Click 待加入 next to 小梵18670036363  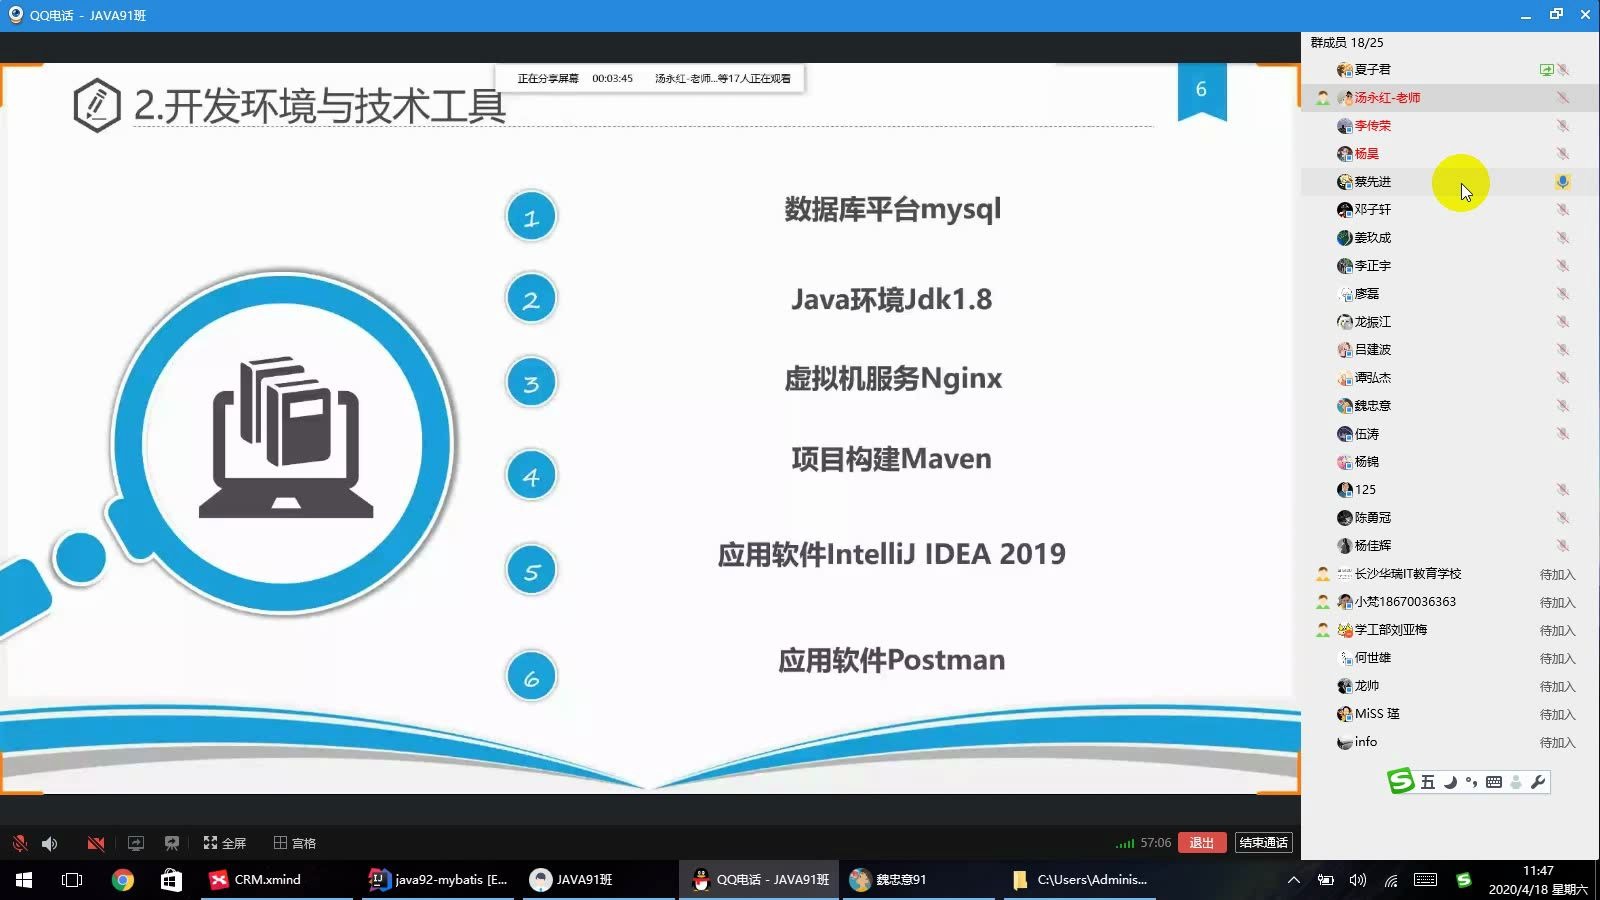[x=1557, y=603]
